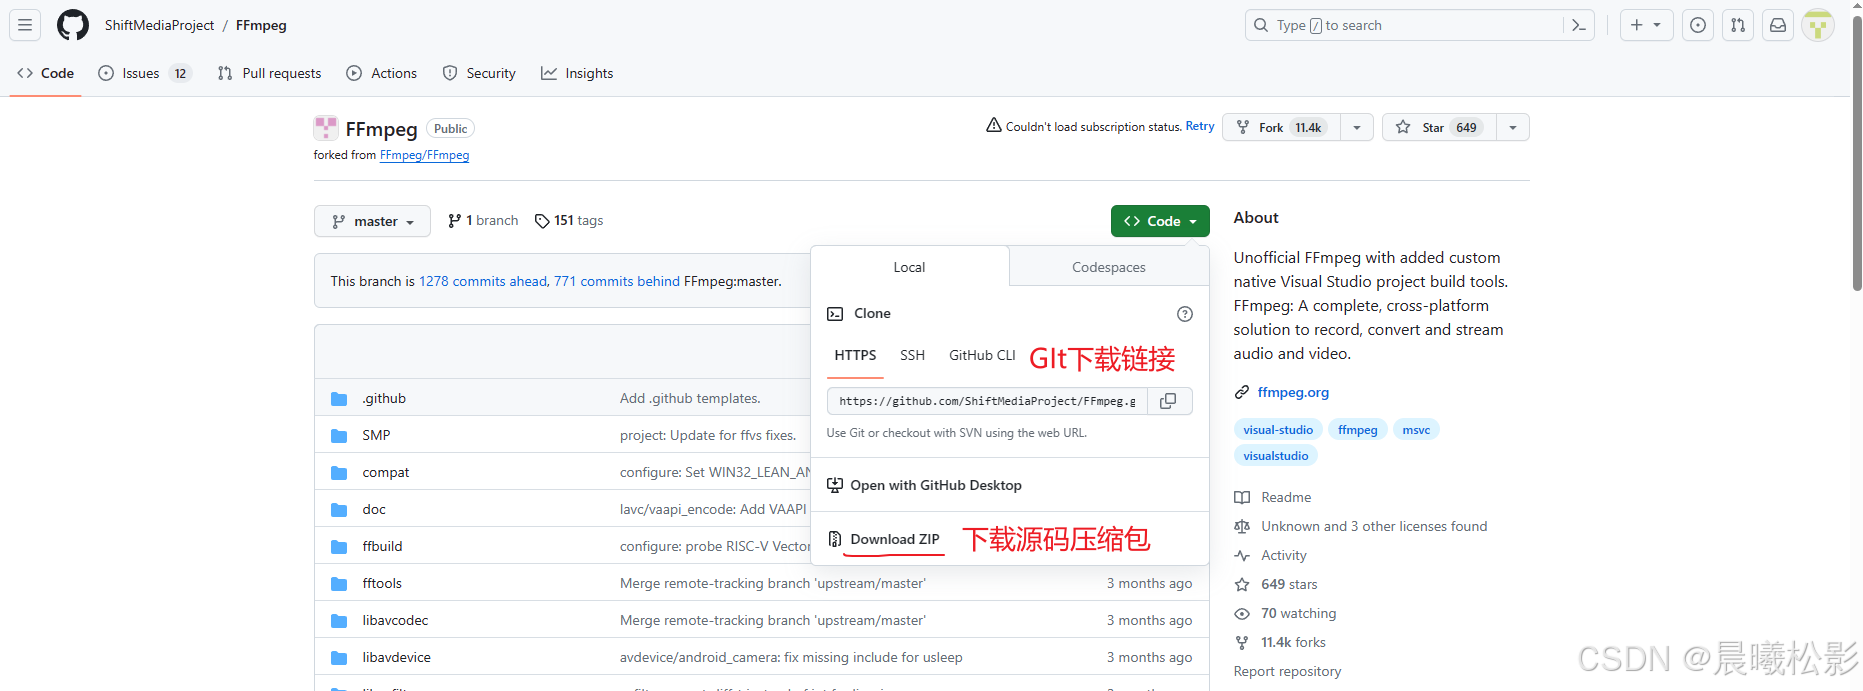The height and width of the screenshot is (691, 1863).
Task: Open with GitHub Desktop
Action: tap(925, 485)
